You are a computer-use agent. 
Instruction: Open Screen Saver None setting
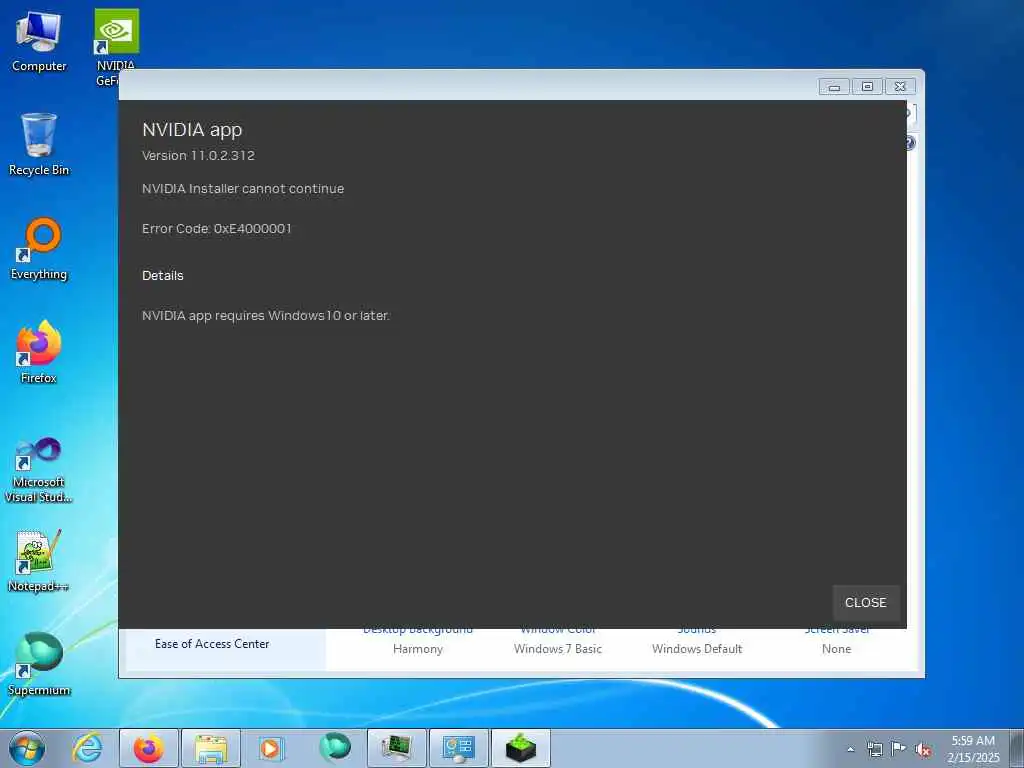[837, 640]
